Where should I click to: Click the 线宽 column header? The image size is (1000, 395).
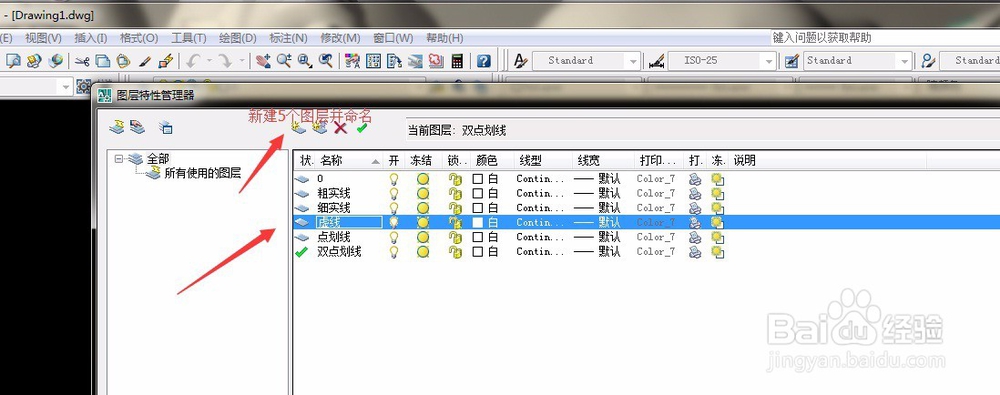pos(603,161)
